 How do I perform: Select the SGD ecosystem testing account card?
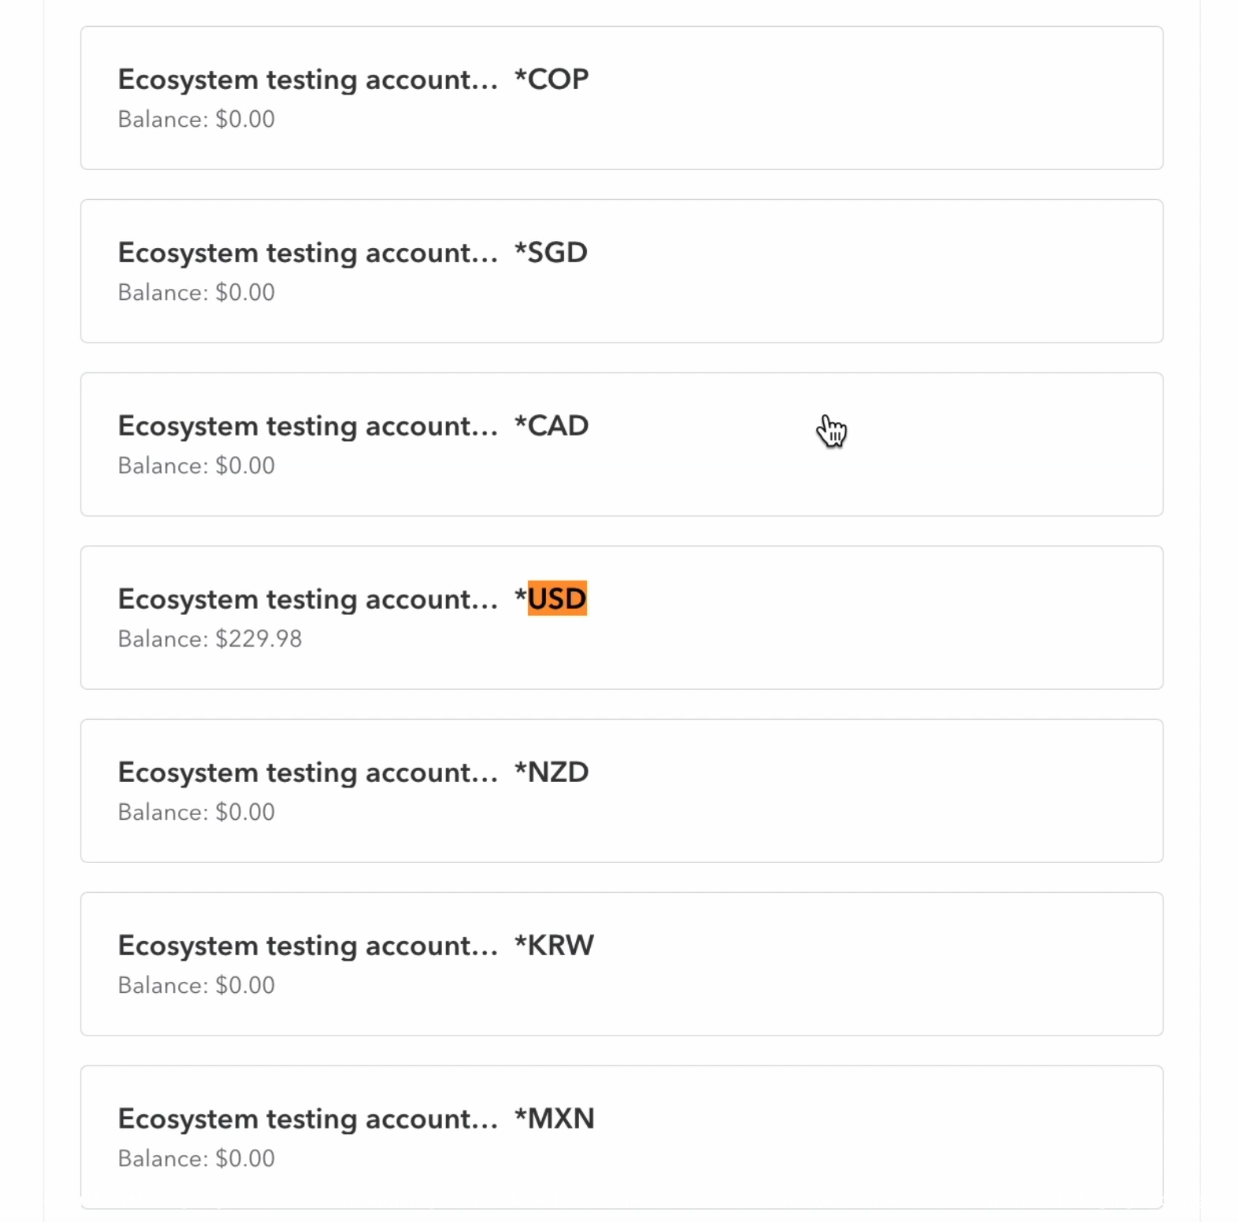620,271
